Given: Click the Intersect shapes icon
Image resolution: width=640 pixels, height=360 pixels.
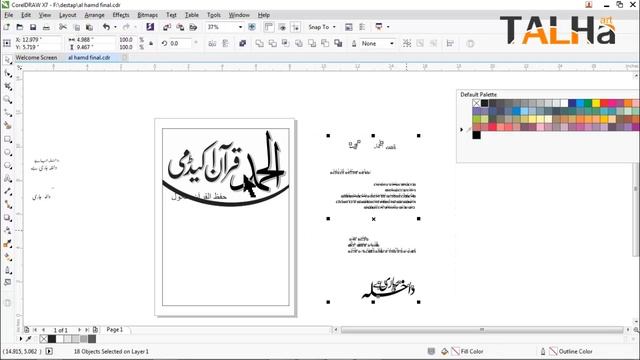Looking at the screenshot, I should click(286, 43).
